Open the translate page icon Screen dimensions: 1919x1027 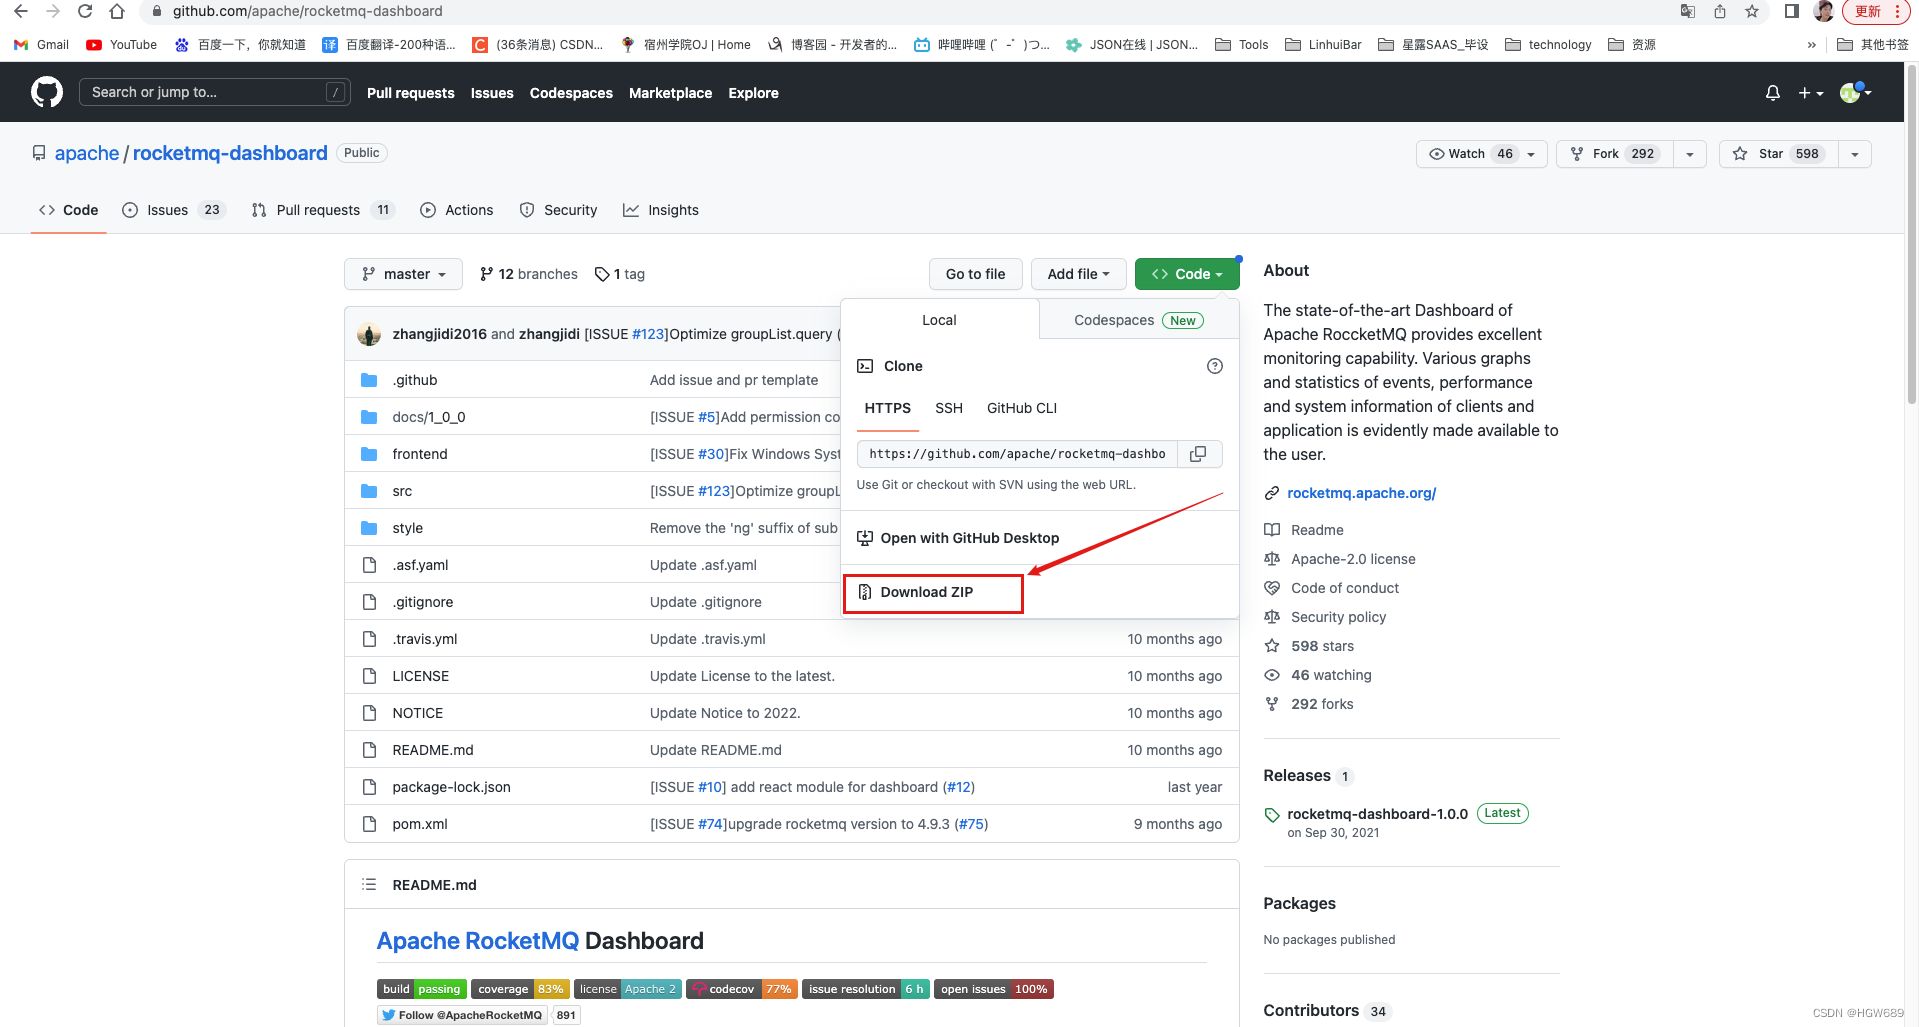[x=1688, y=11]
